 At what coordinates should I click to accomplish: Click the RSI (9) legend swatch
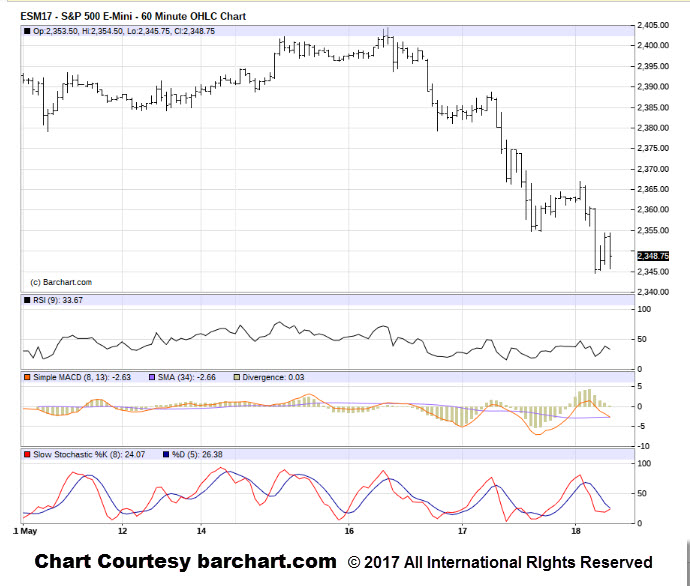tap(27, 299)
